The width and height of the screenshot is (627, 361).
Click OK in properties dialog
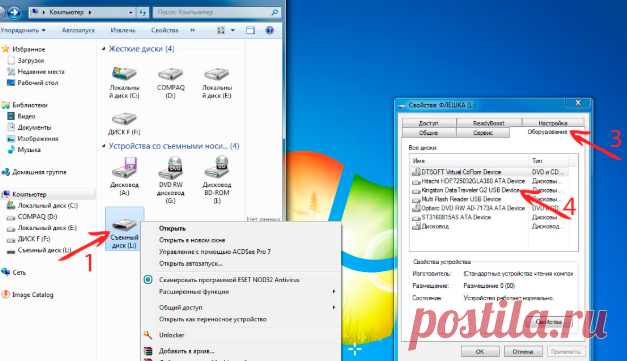(480, 351)
